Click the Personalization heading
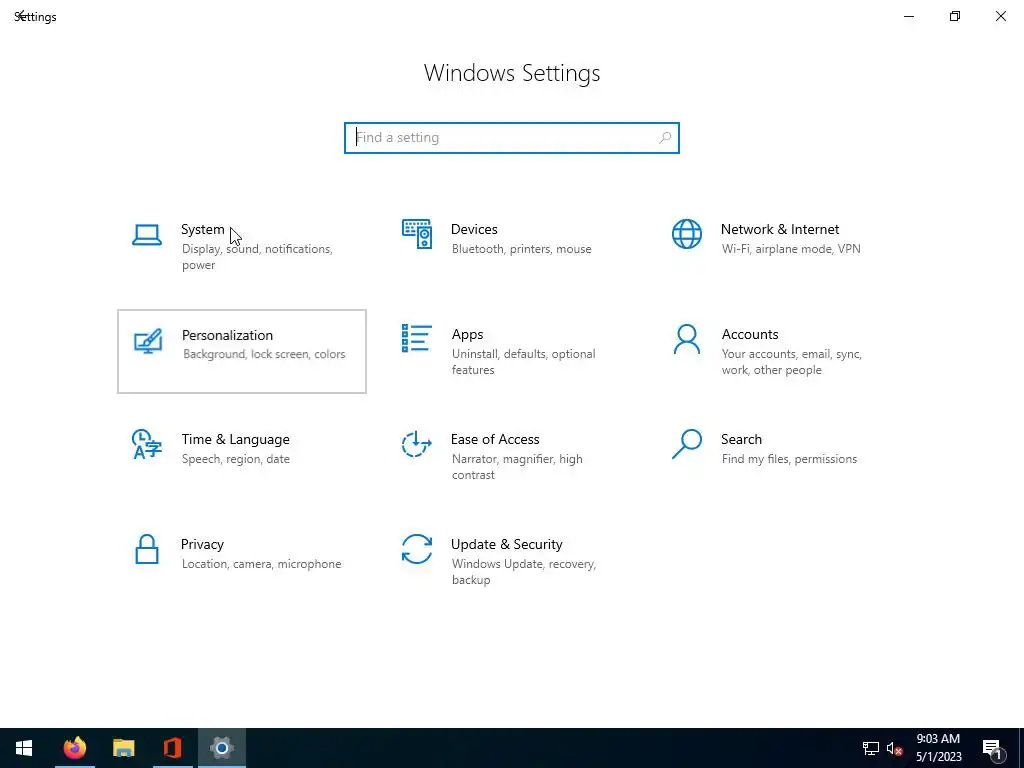Image resolution: width=1024 pixels, height=768 pixels. tap(227, 335)
